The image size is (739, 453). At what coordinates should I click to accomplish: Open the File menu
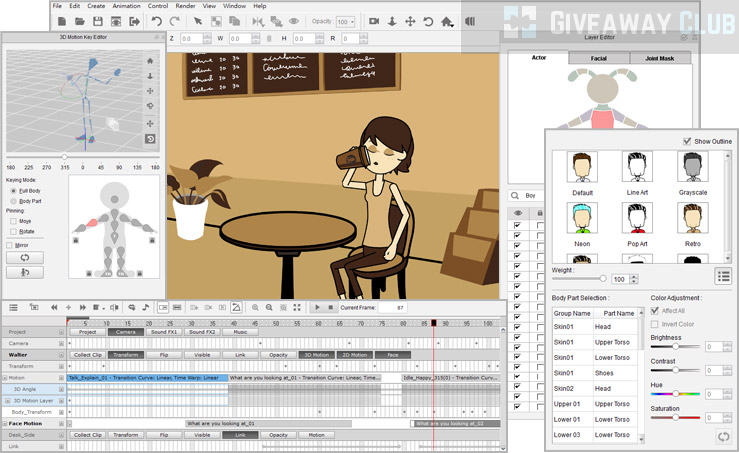57,6
